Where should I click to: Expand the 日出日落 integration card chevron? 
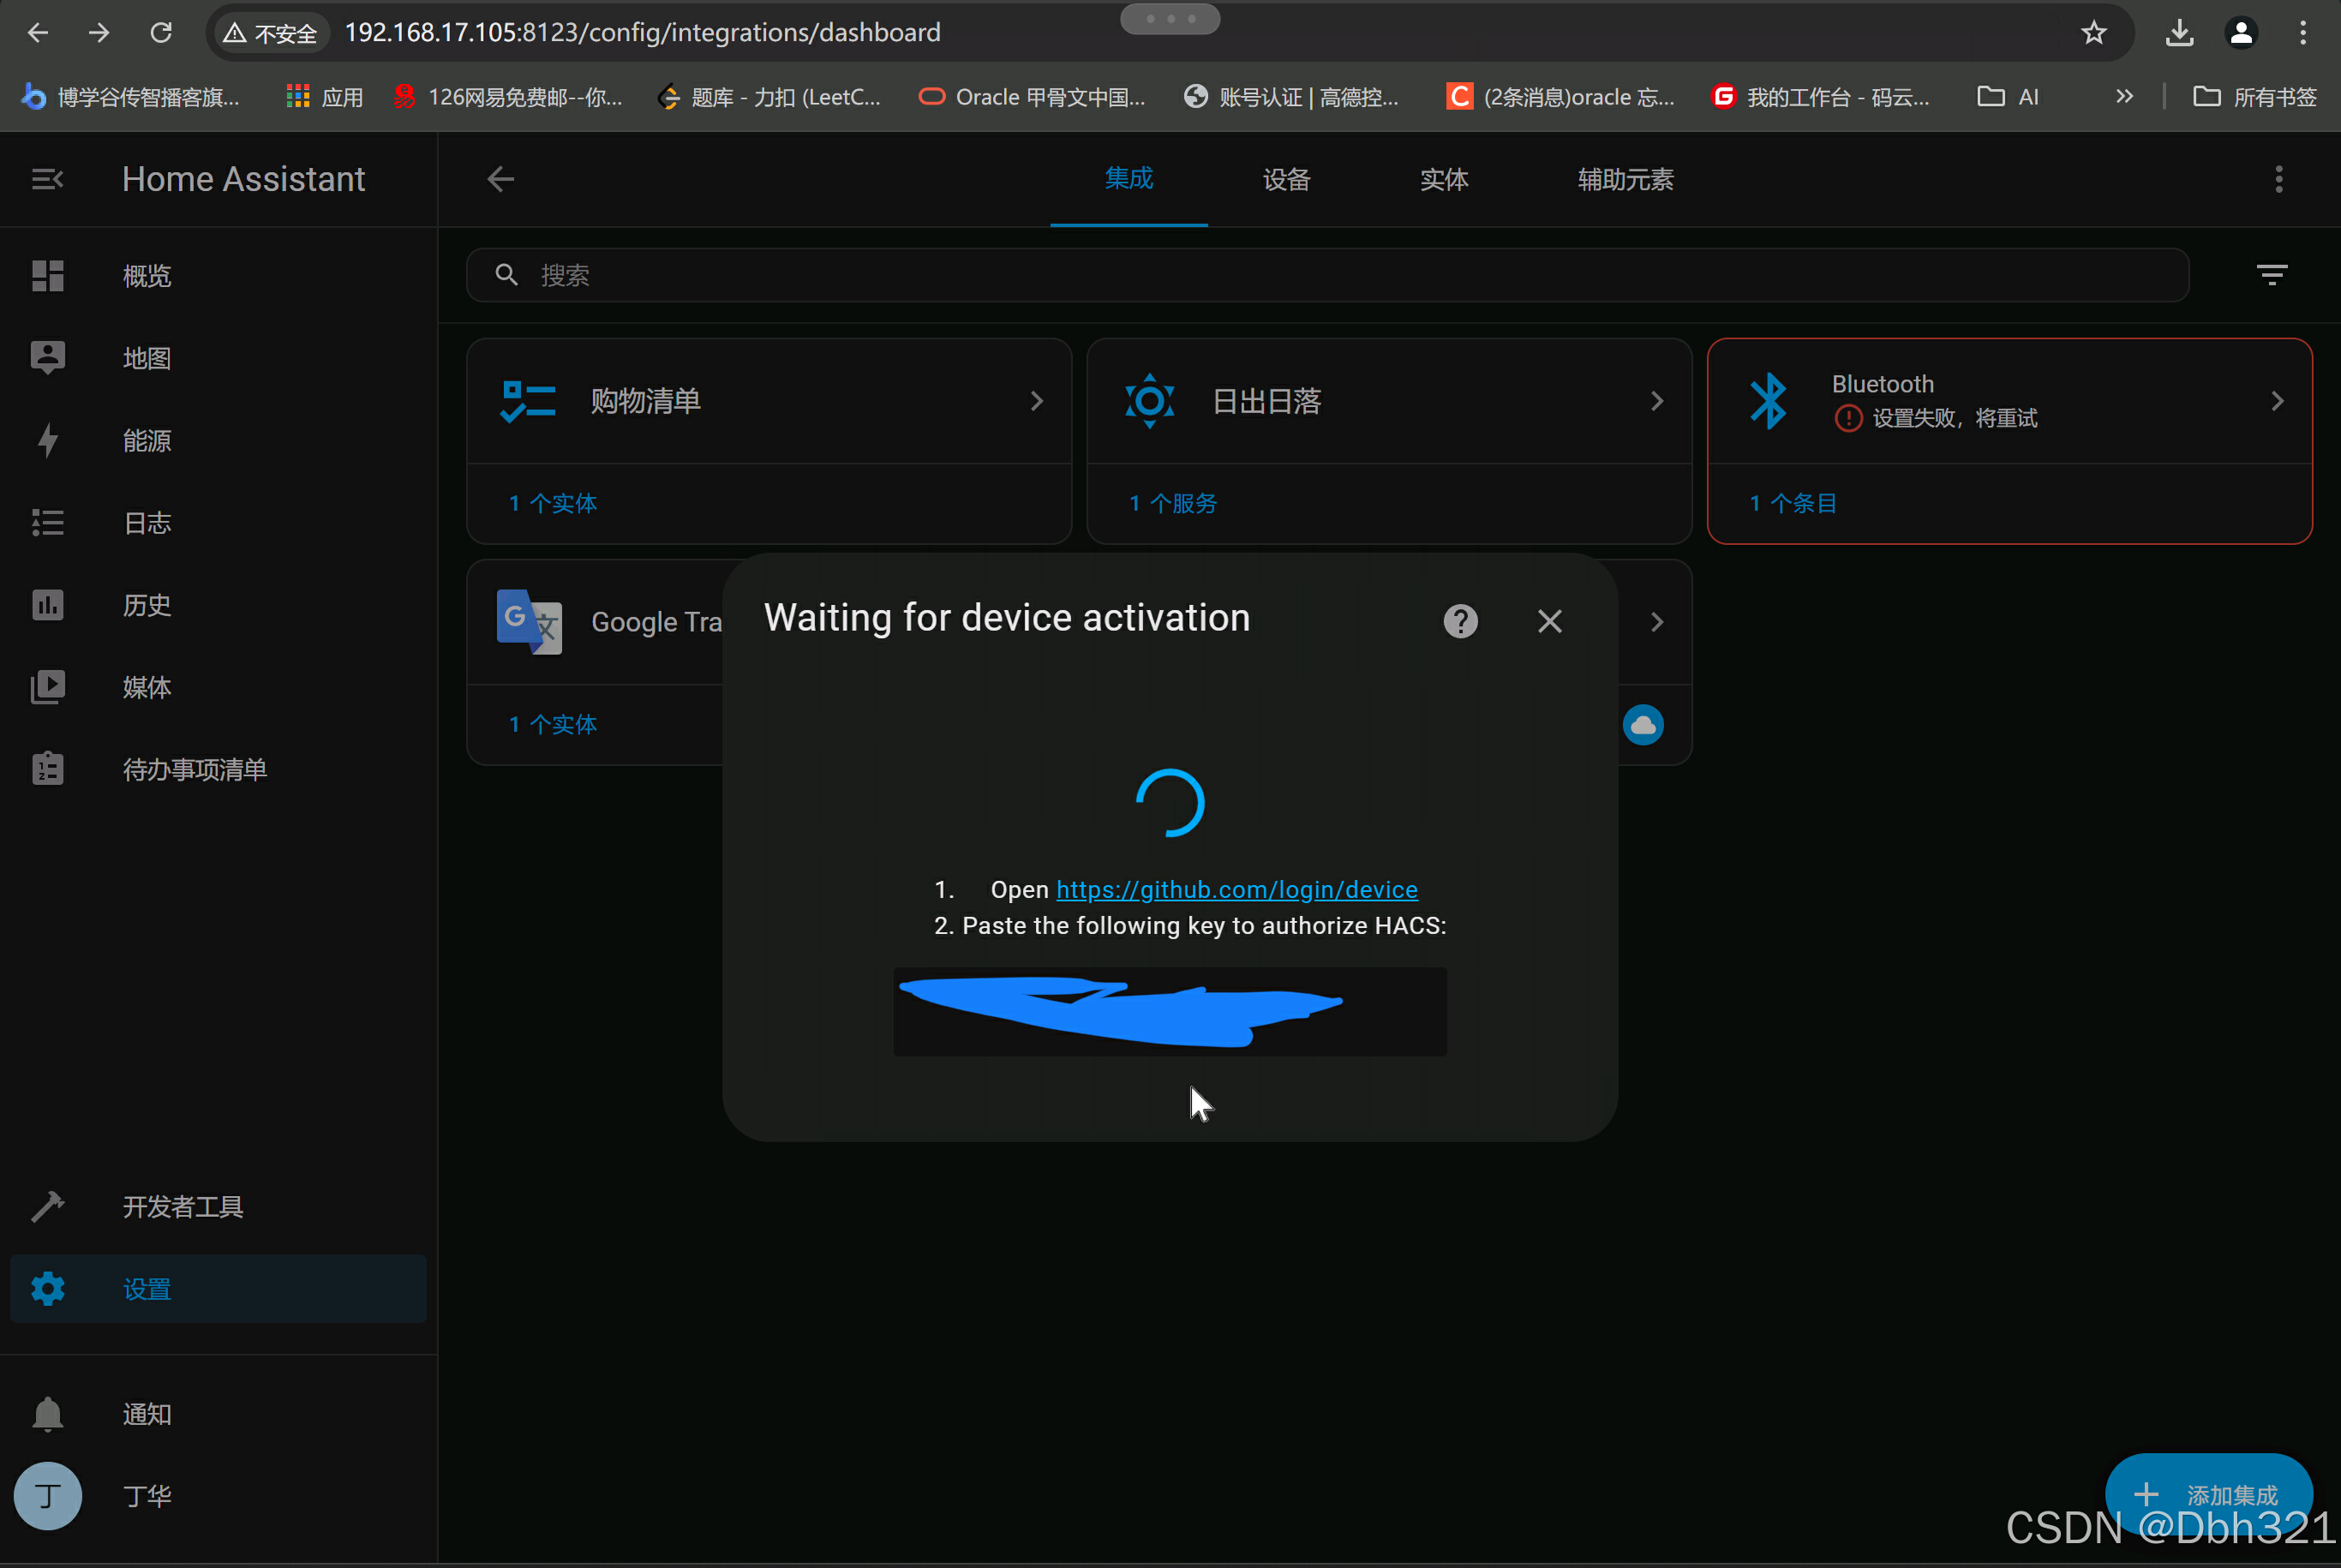pyautogui.click(x=1657, y=401)
